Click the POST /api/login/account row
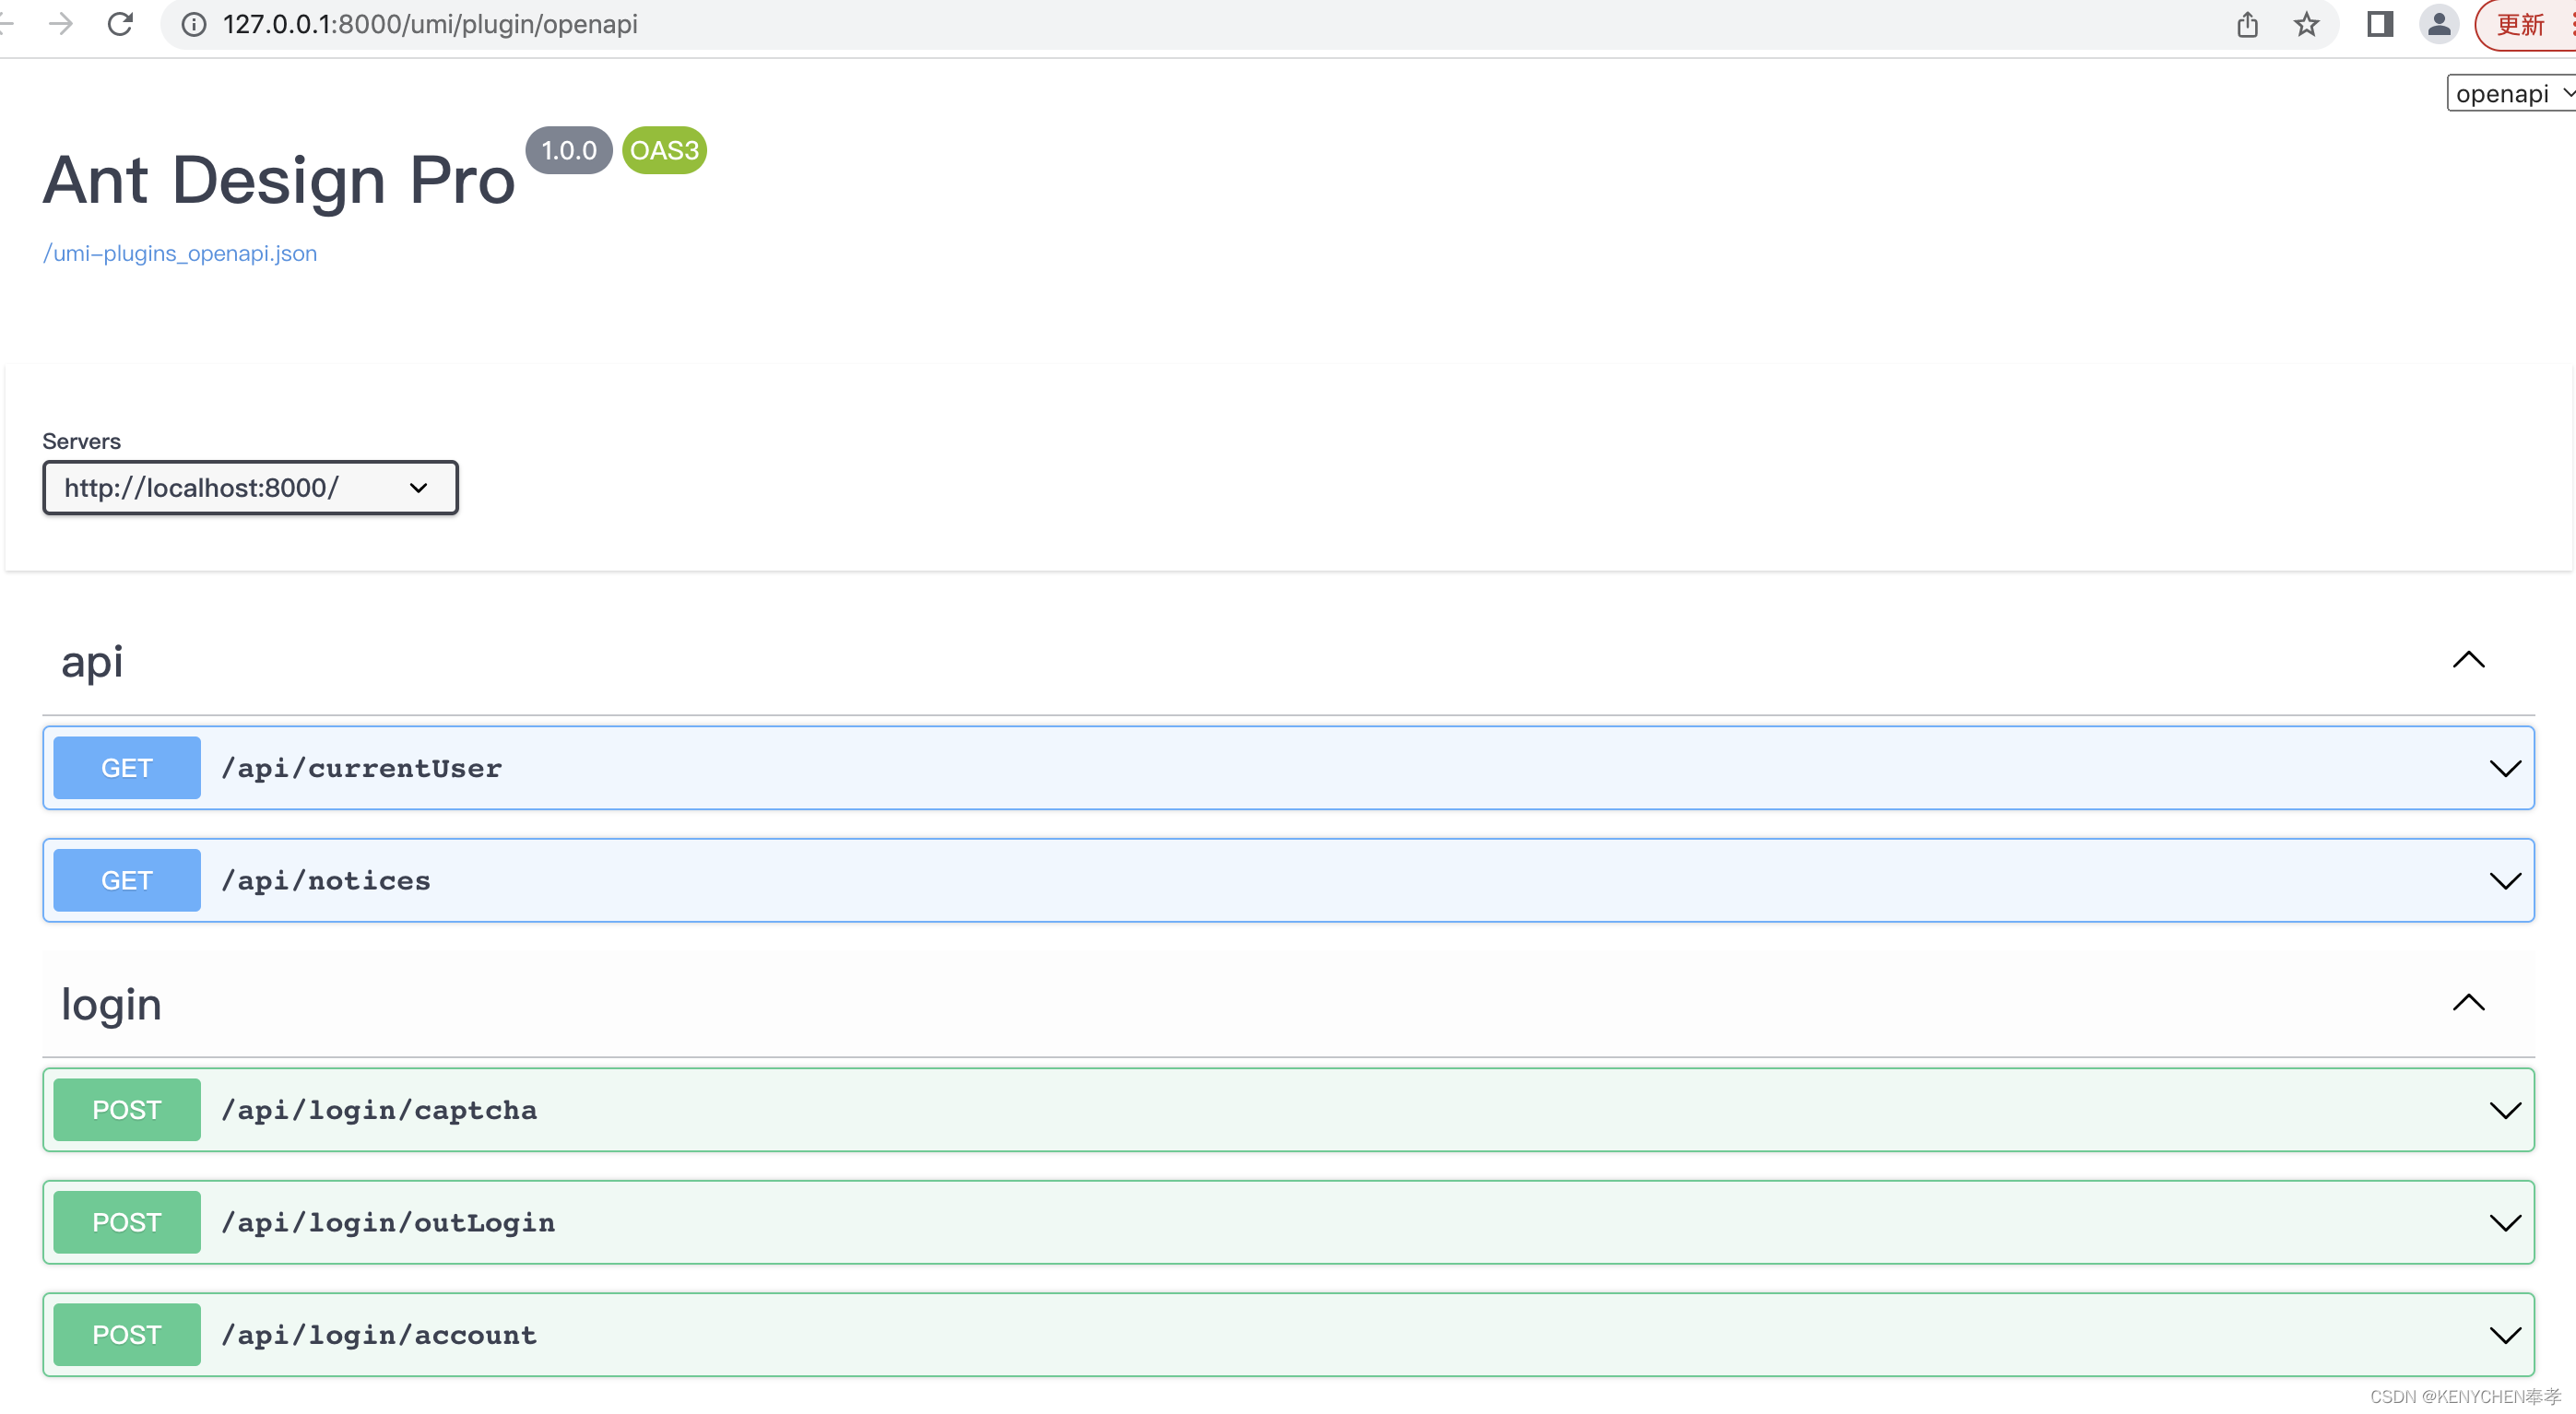The height and width of the screenshot is (1414, 2576). coord(1287,1334)
